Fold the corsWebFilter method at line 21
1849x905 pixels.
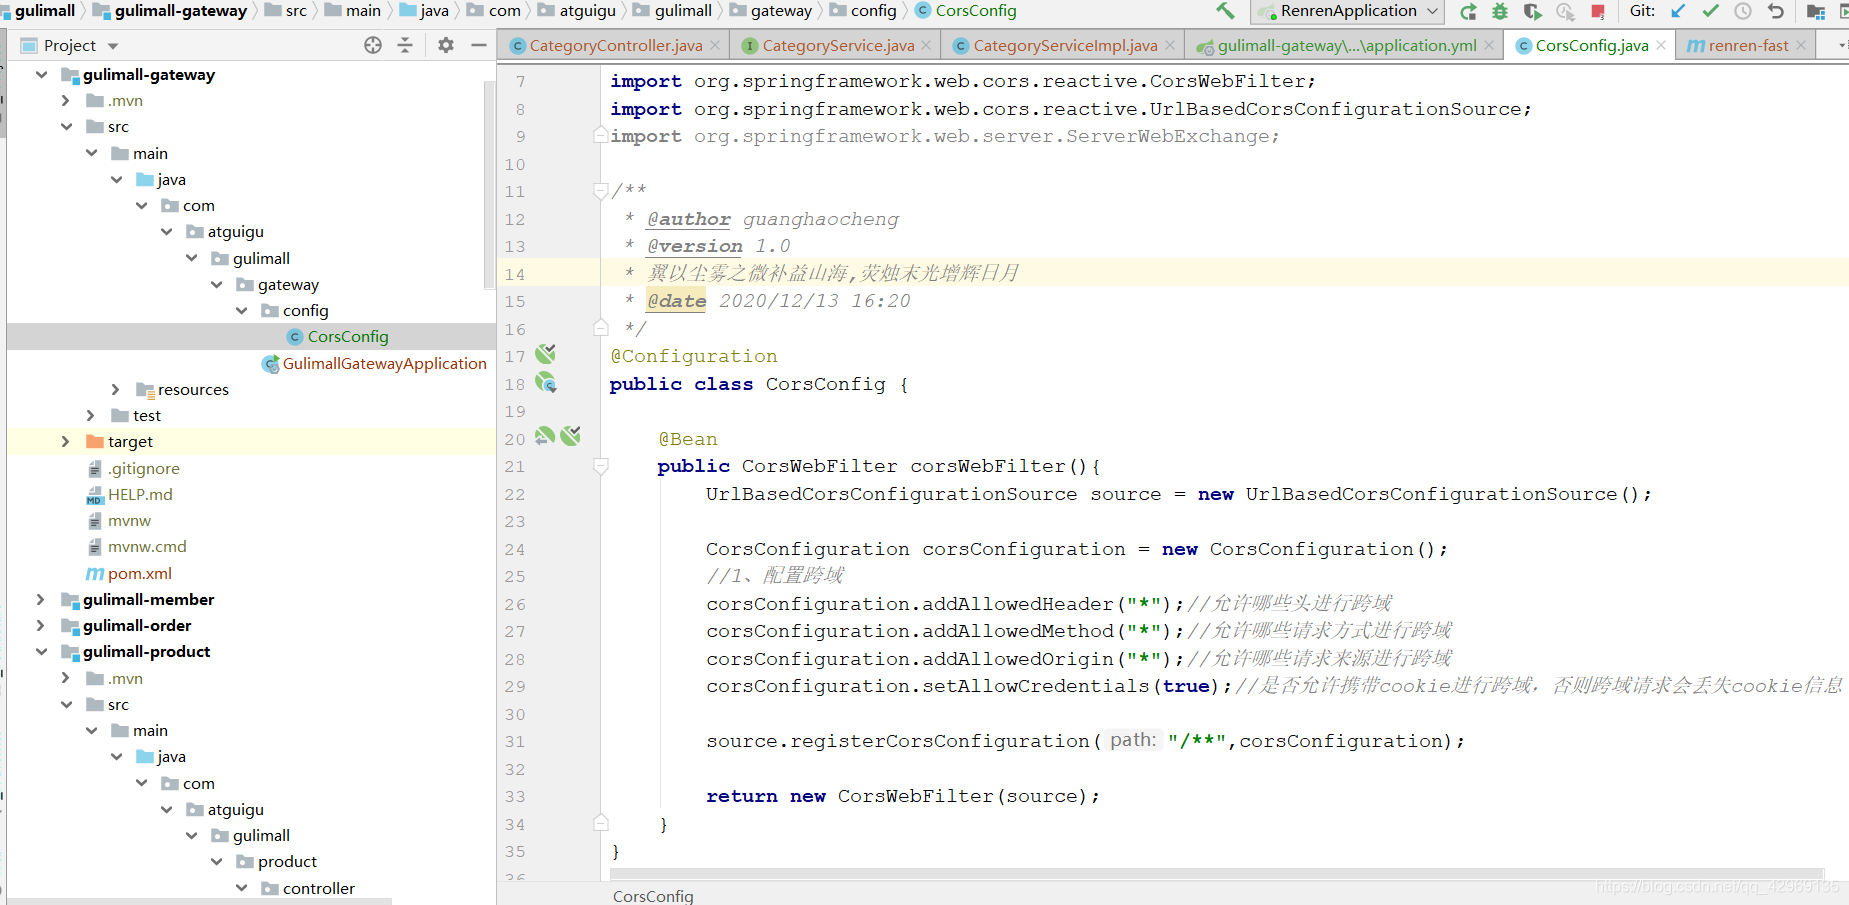point(600,465)
